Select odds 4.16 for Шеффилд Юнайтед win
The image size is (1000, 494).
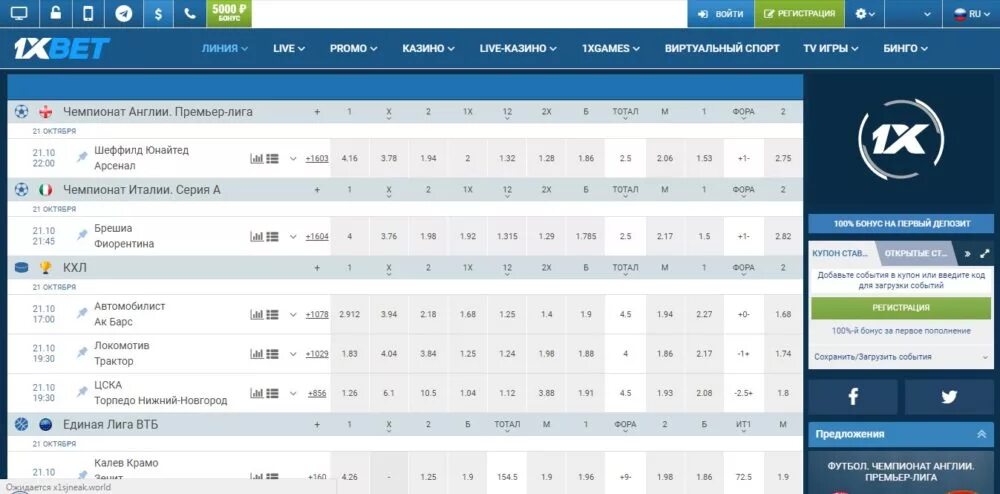(349, 158)
